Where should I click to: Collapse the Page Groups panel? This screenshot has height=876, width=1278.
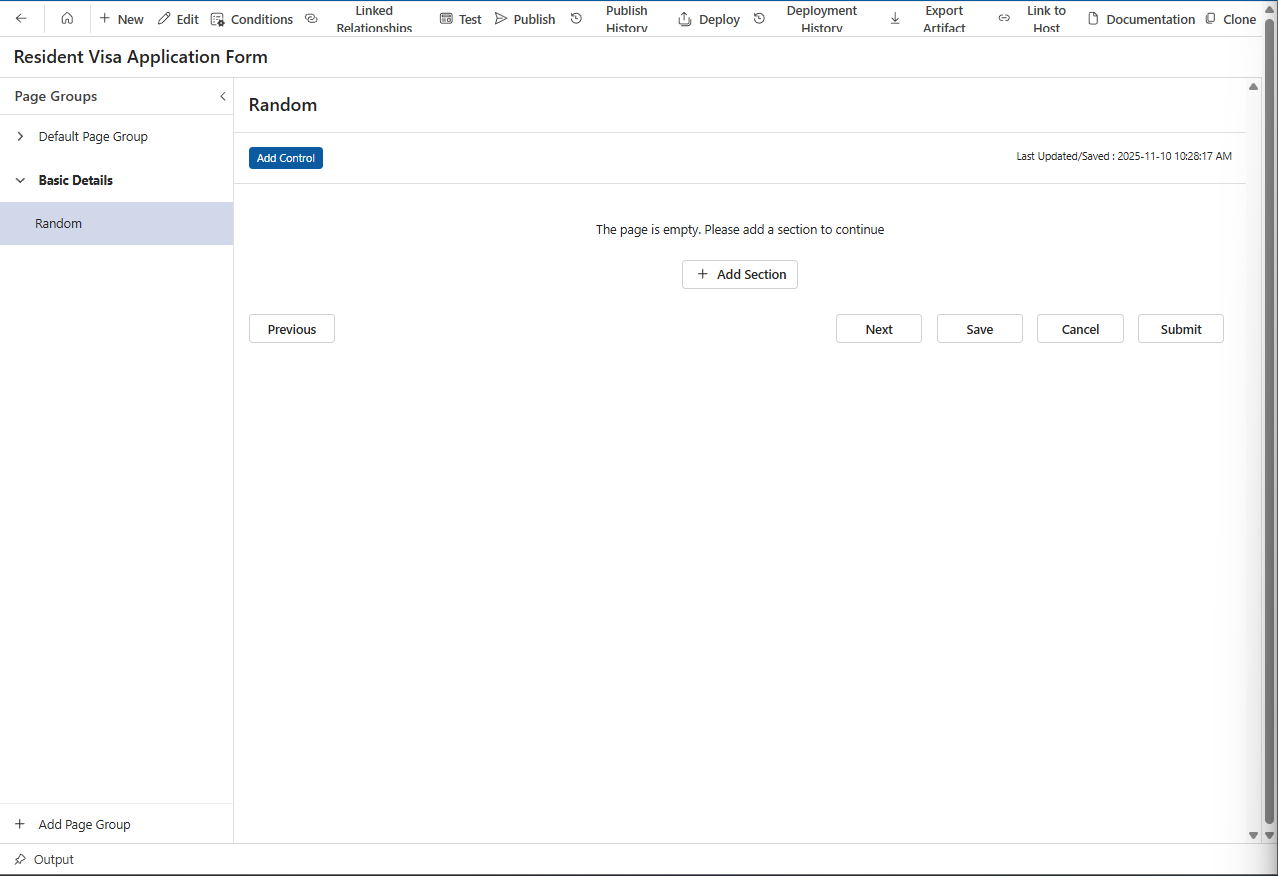[x=222, y=96]
